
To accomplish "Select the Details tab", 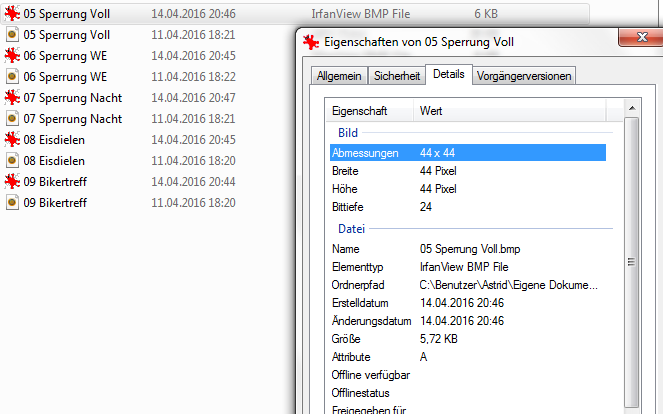I will [449, 75].
